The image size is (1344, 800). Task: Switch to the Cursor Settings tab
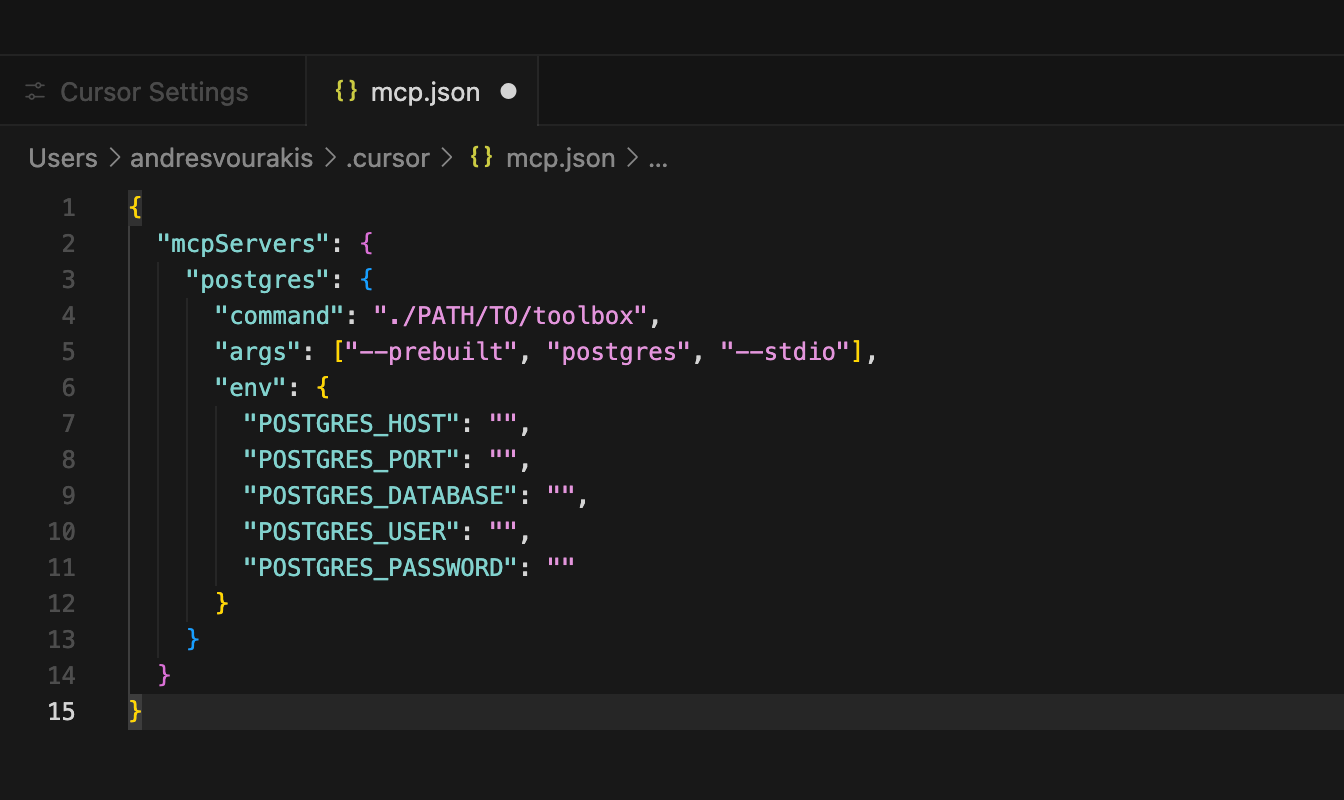[154, 91]
